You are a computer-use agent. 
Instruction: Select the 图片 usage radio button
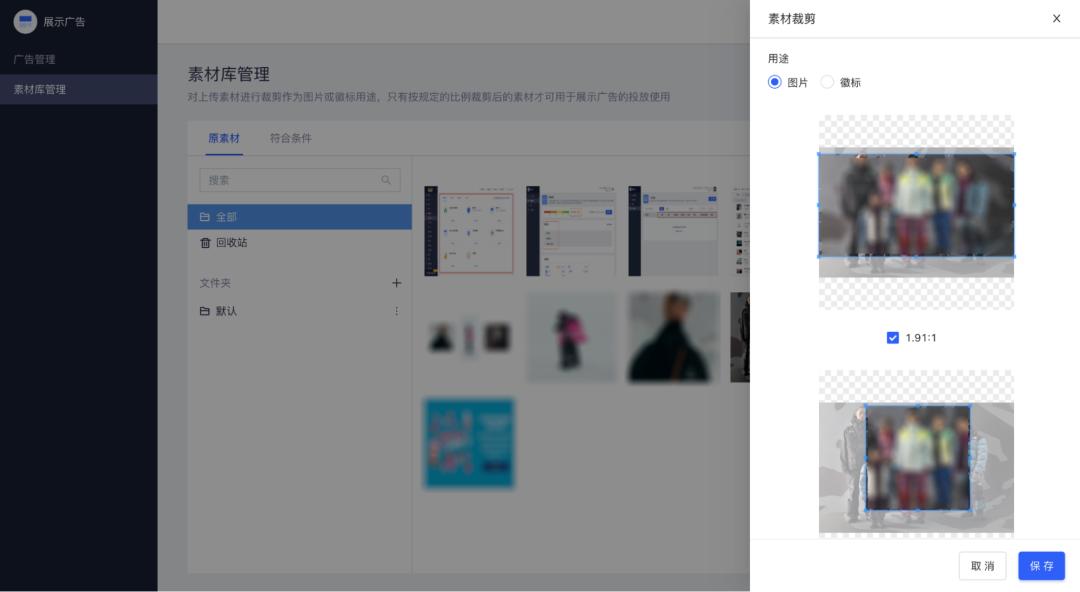775,82
